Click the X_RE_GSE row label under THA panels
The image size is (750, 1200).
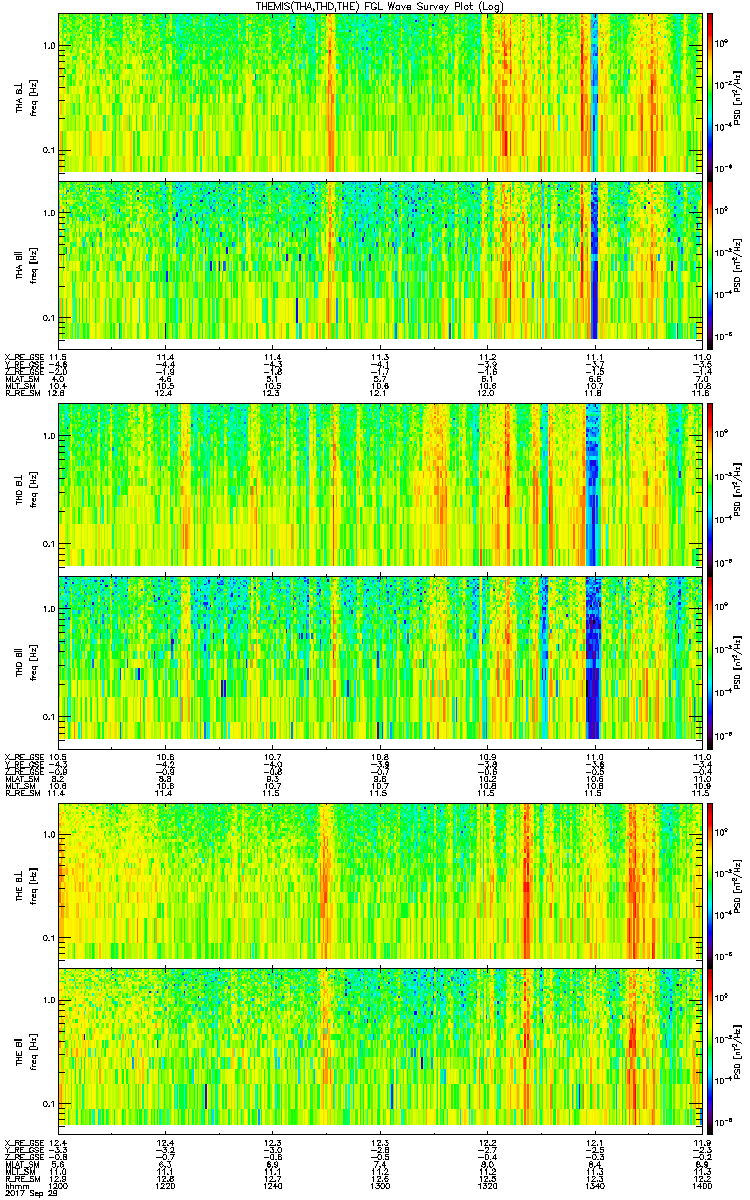(22, 357)
